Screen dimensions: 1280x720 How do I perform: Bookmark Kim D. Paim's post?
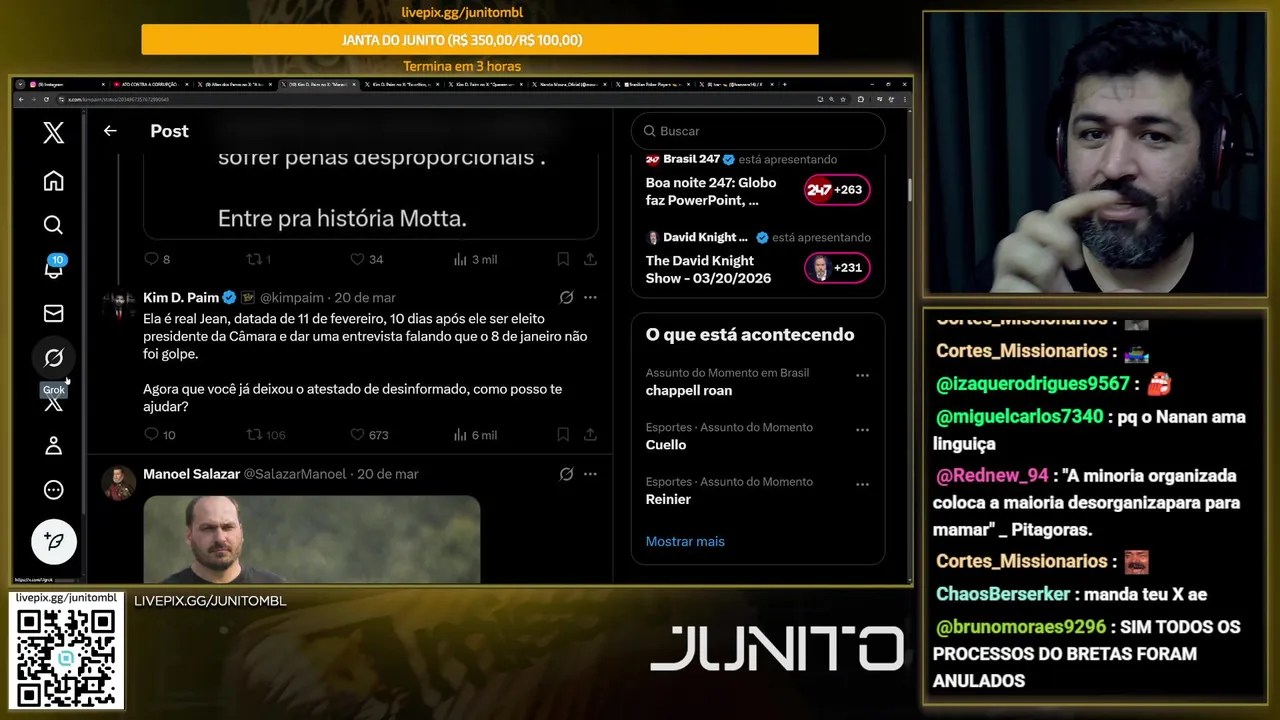pos(563,435)
